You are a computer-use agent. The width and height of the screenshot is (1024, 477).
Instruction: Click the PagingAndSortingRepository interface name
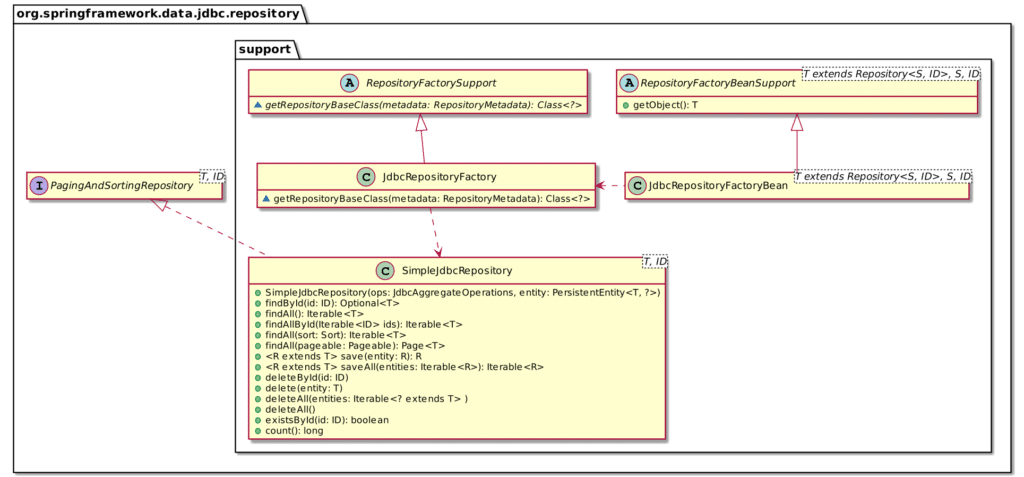pos(123,186)
